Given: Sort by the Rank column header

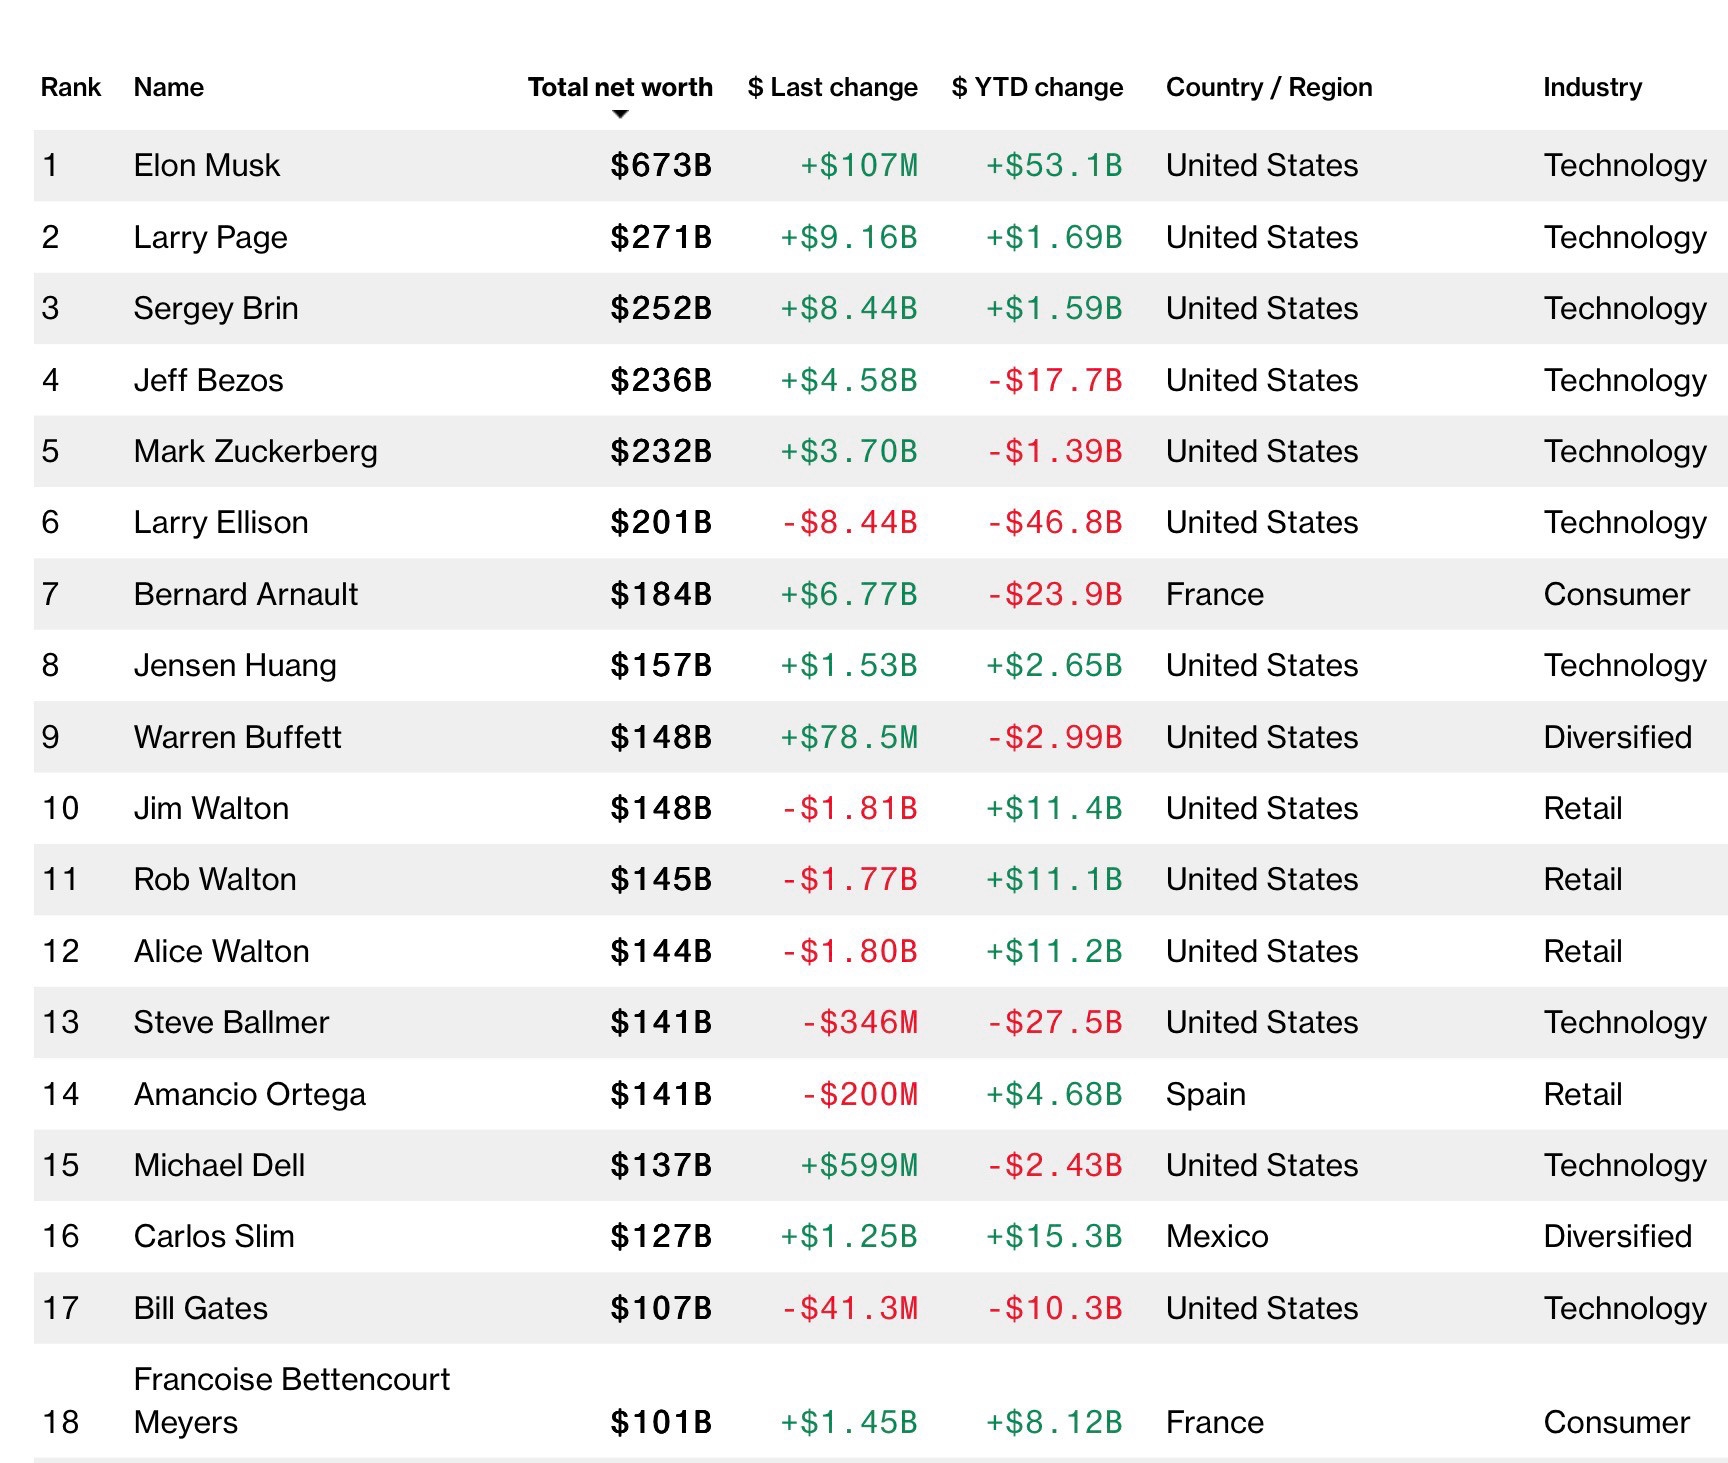Looking at the screenshot, I should point(70,87).
